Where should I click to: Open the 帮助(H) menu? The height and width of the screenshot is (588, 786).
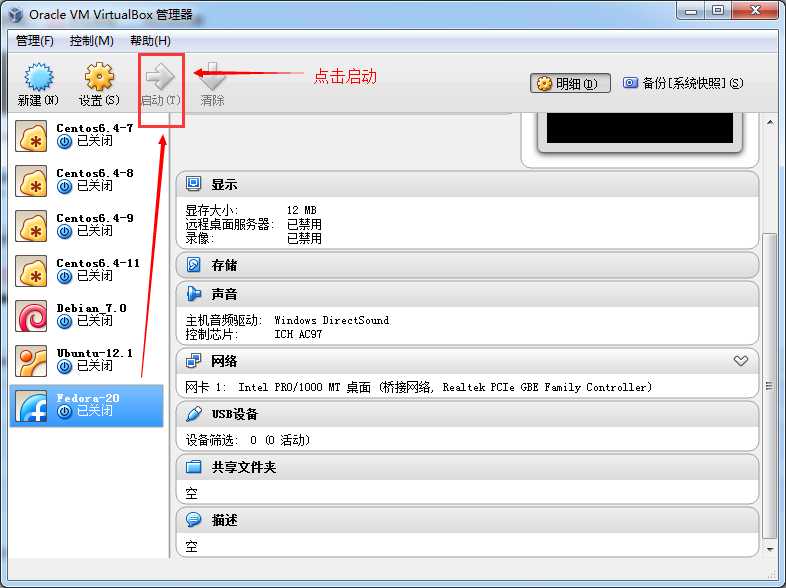point(150,41)
